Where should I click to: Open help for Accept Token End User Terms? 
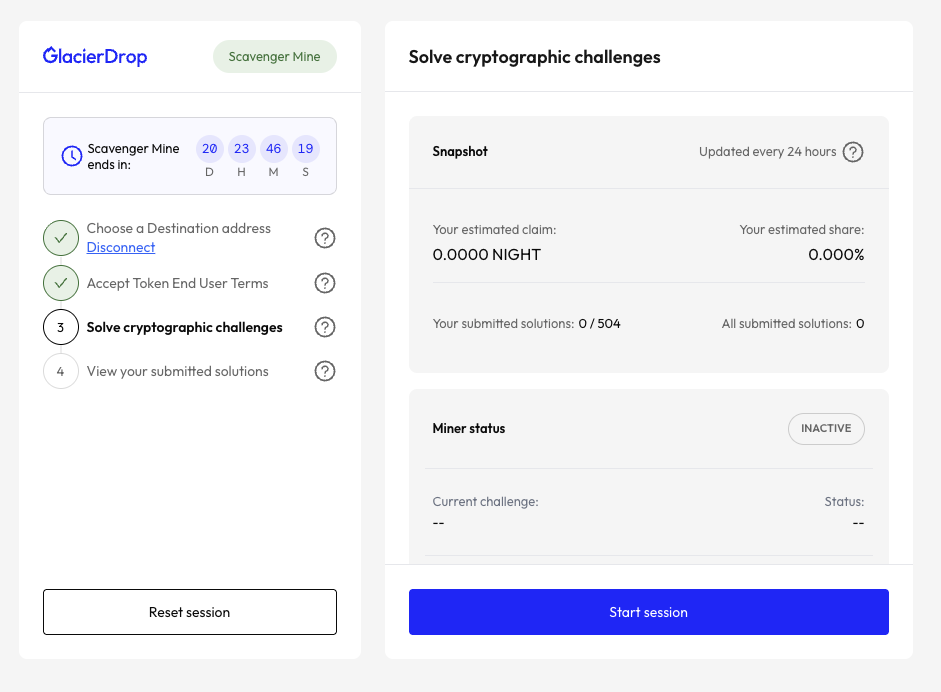[324, 283]
